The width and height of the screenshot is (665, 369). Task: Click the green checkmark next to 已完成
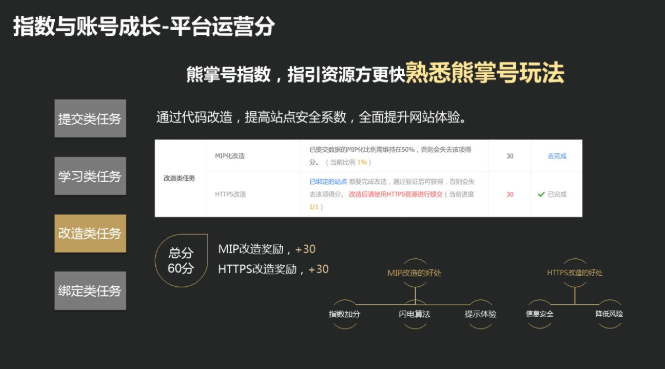pyautogui.click(x=541, y=194)
